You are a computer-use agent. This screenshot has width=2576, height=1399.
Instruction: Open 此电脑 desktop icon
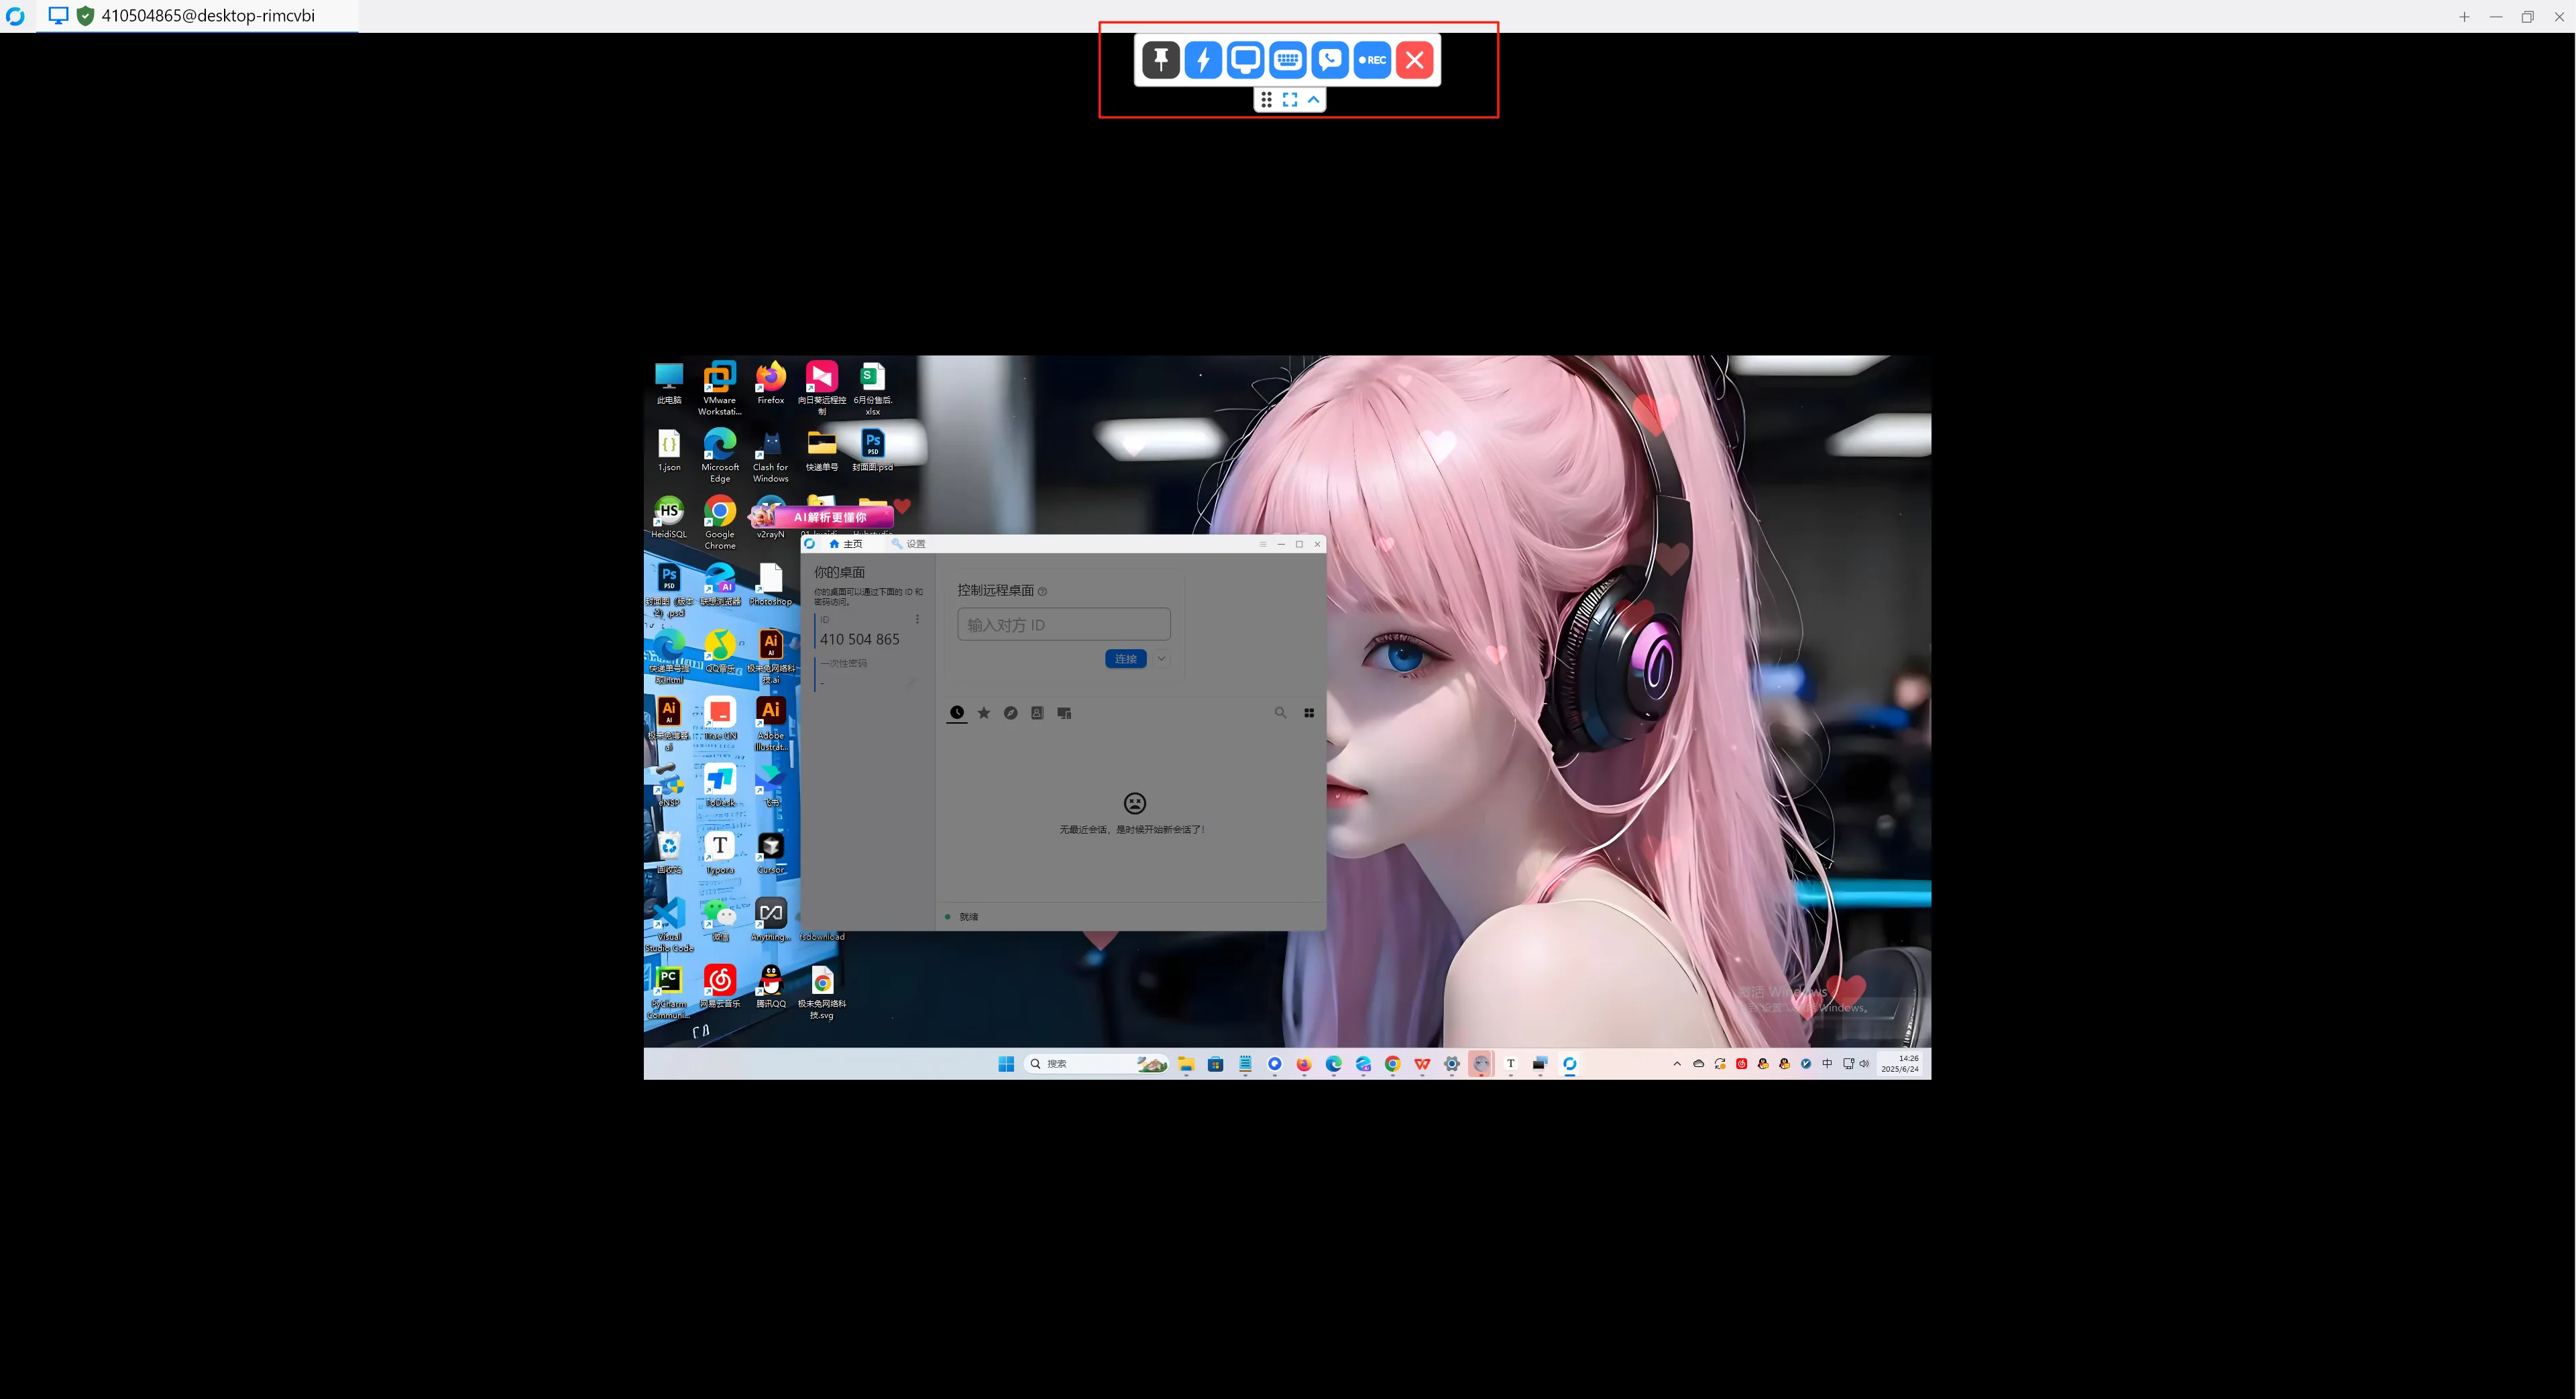coord(669,384)
